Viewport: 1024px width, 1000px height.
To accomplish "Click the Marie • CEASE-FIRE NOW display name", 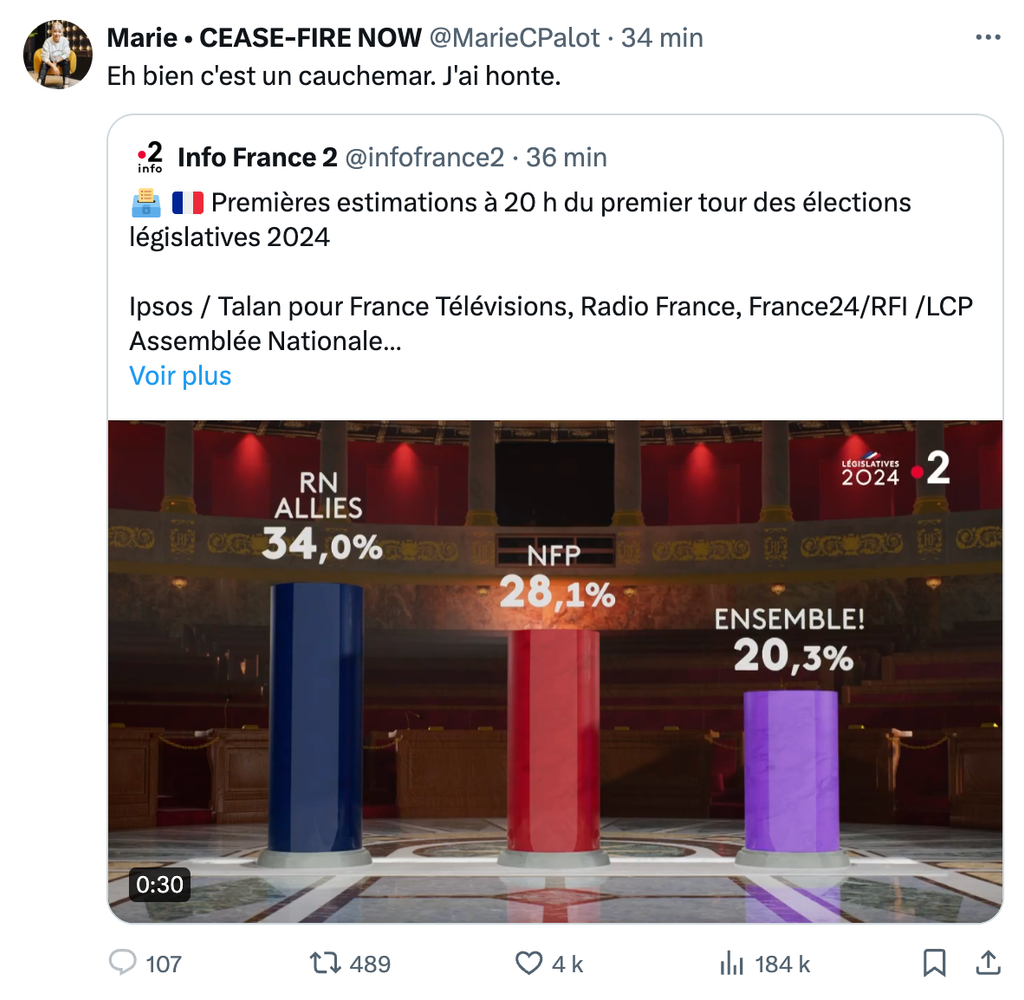I will coord(264,38).
